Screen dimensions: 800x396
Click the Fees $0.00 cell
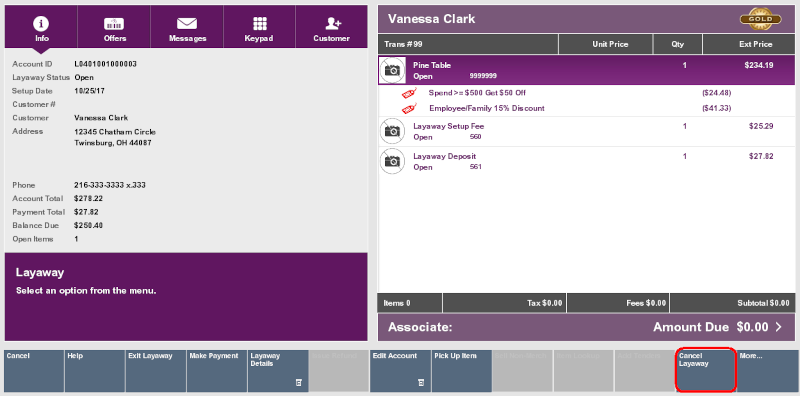click(x=618, y=303)
